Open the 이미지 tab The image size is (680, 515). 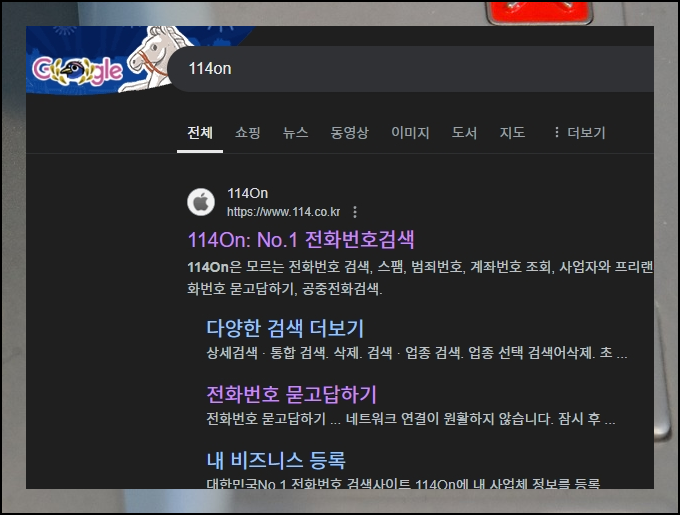click(410, 133)
